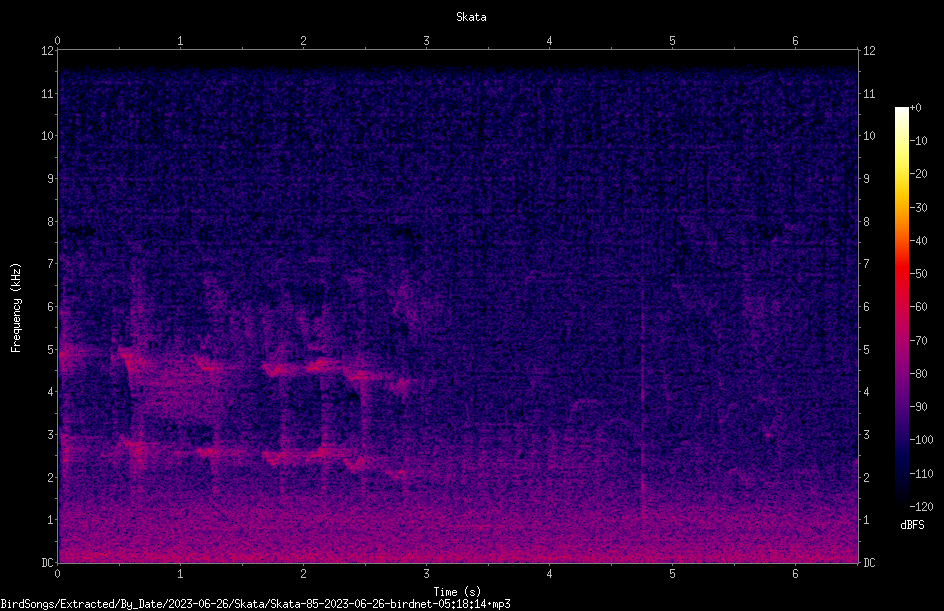The image size is (944, 611).
Task: Click the '-60' value on the color scale
Action: tap(918, 307)
